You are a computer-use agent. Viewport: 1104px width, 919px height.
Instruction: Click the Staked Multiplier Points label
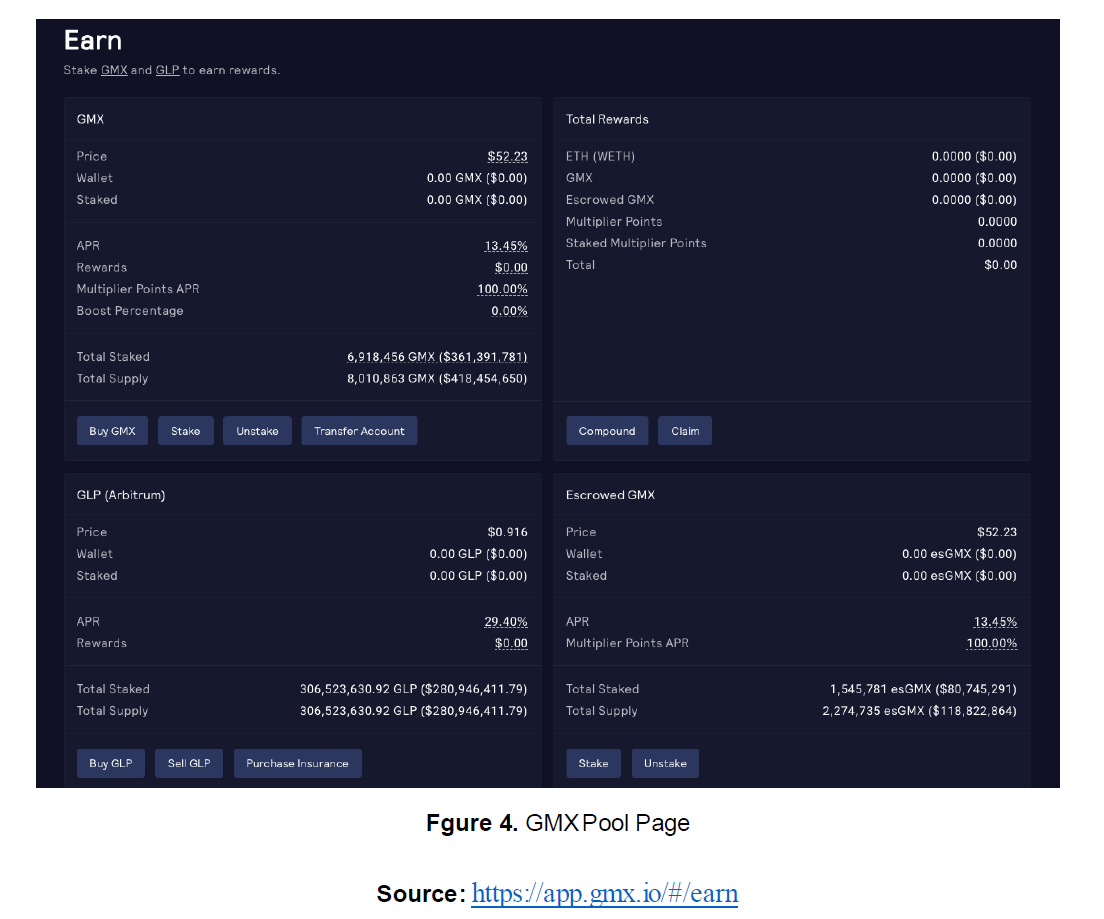tap(636, 243)
